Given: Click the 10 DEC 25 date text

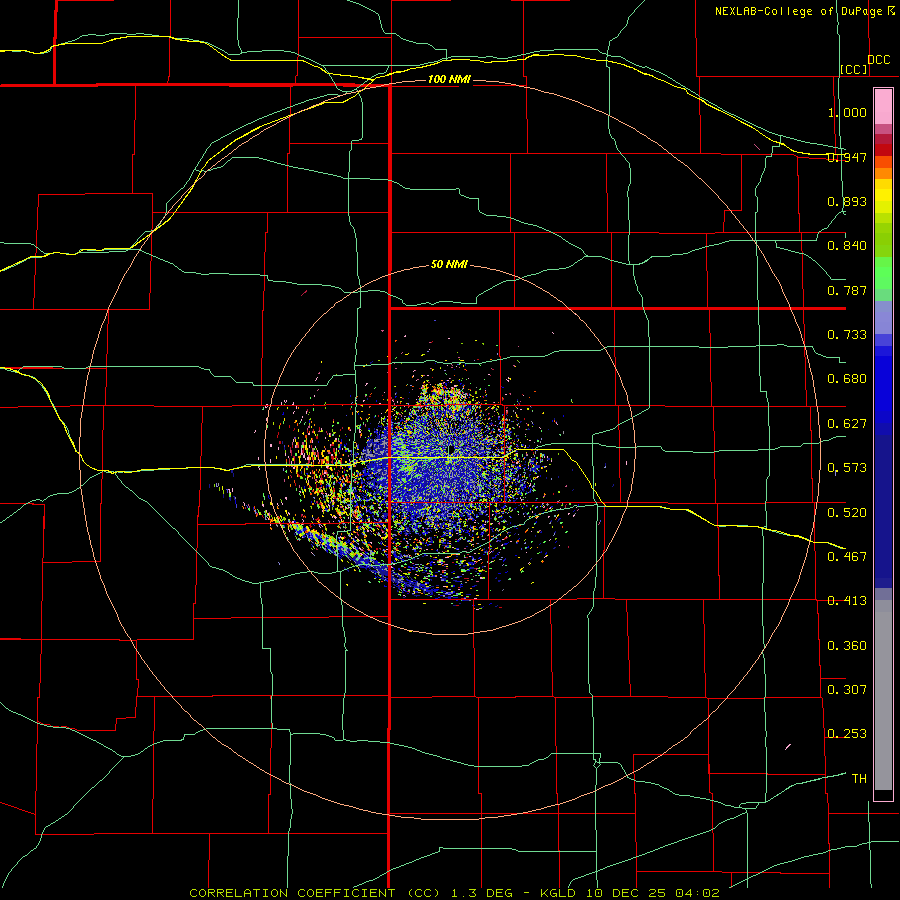Looking at the screenshot, I should (626, 893).
